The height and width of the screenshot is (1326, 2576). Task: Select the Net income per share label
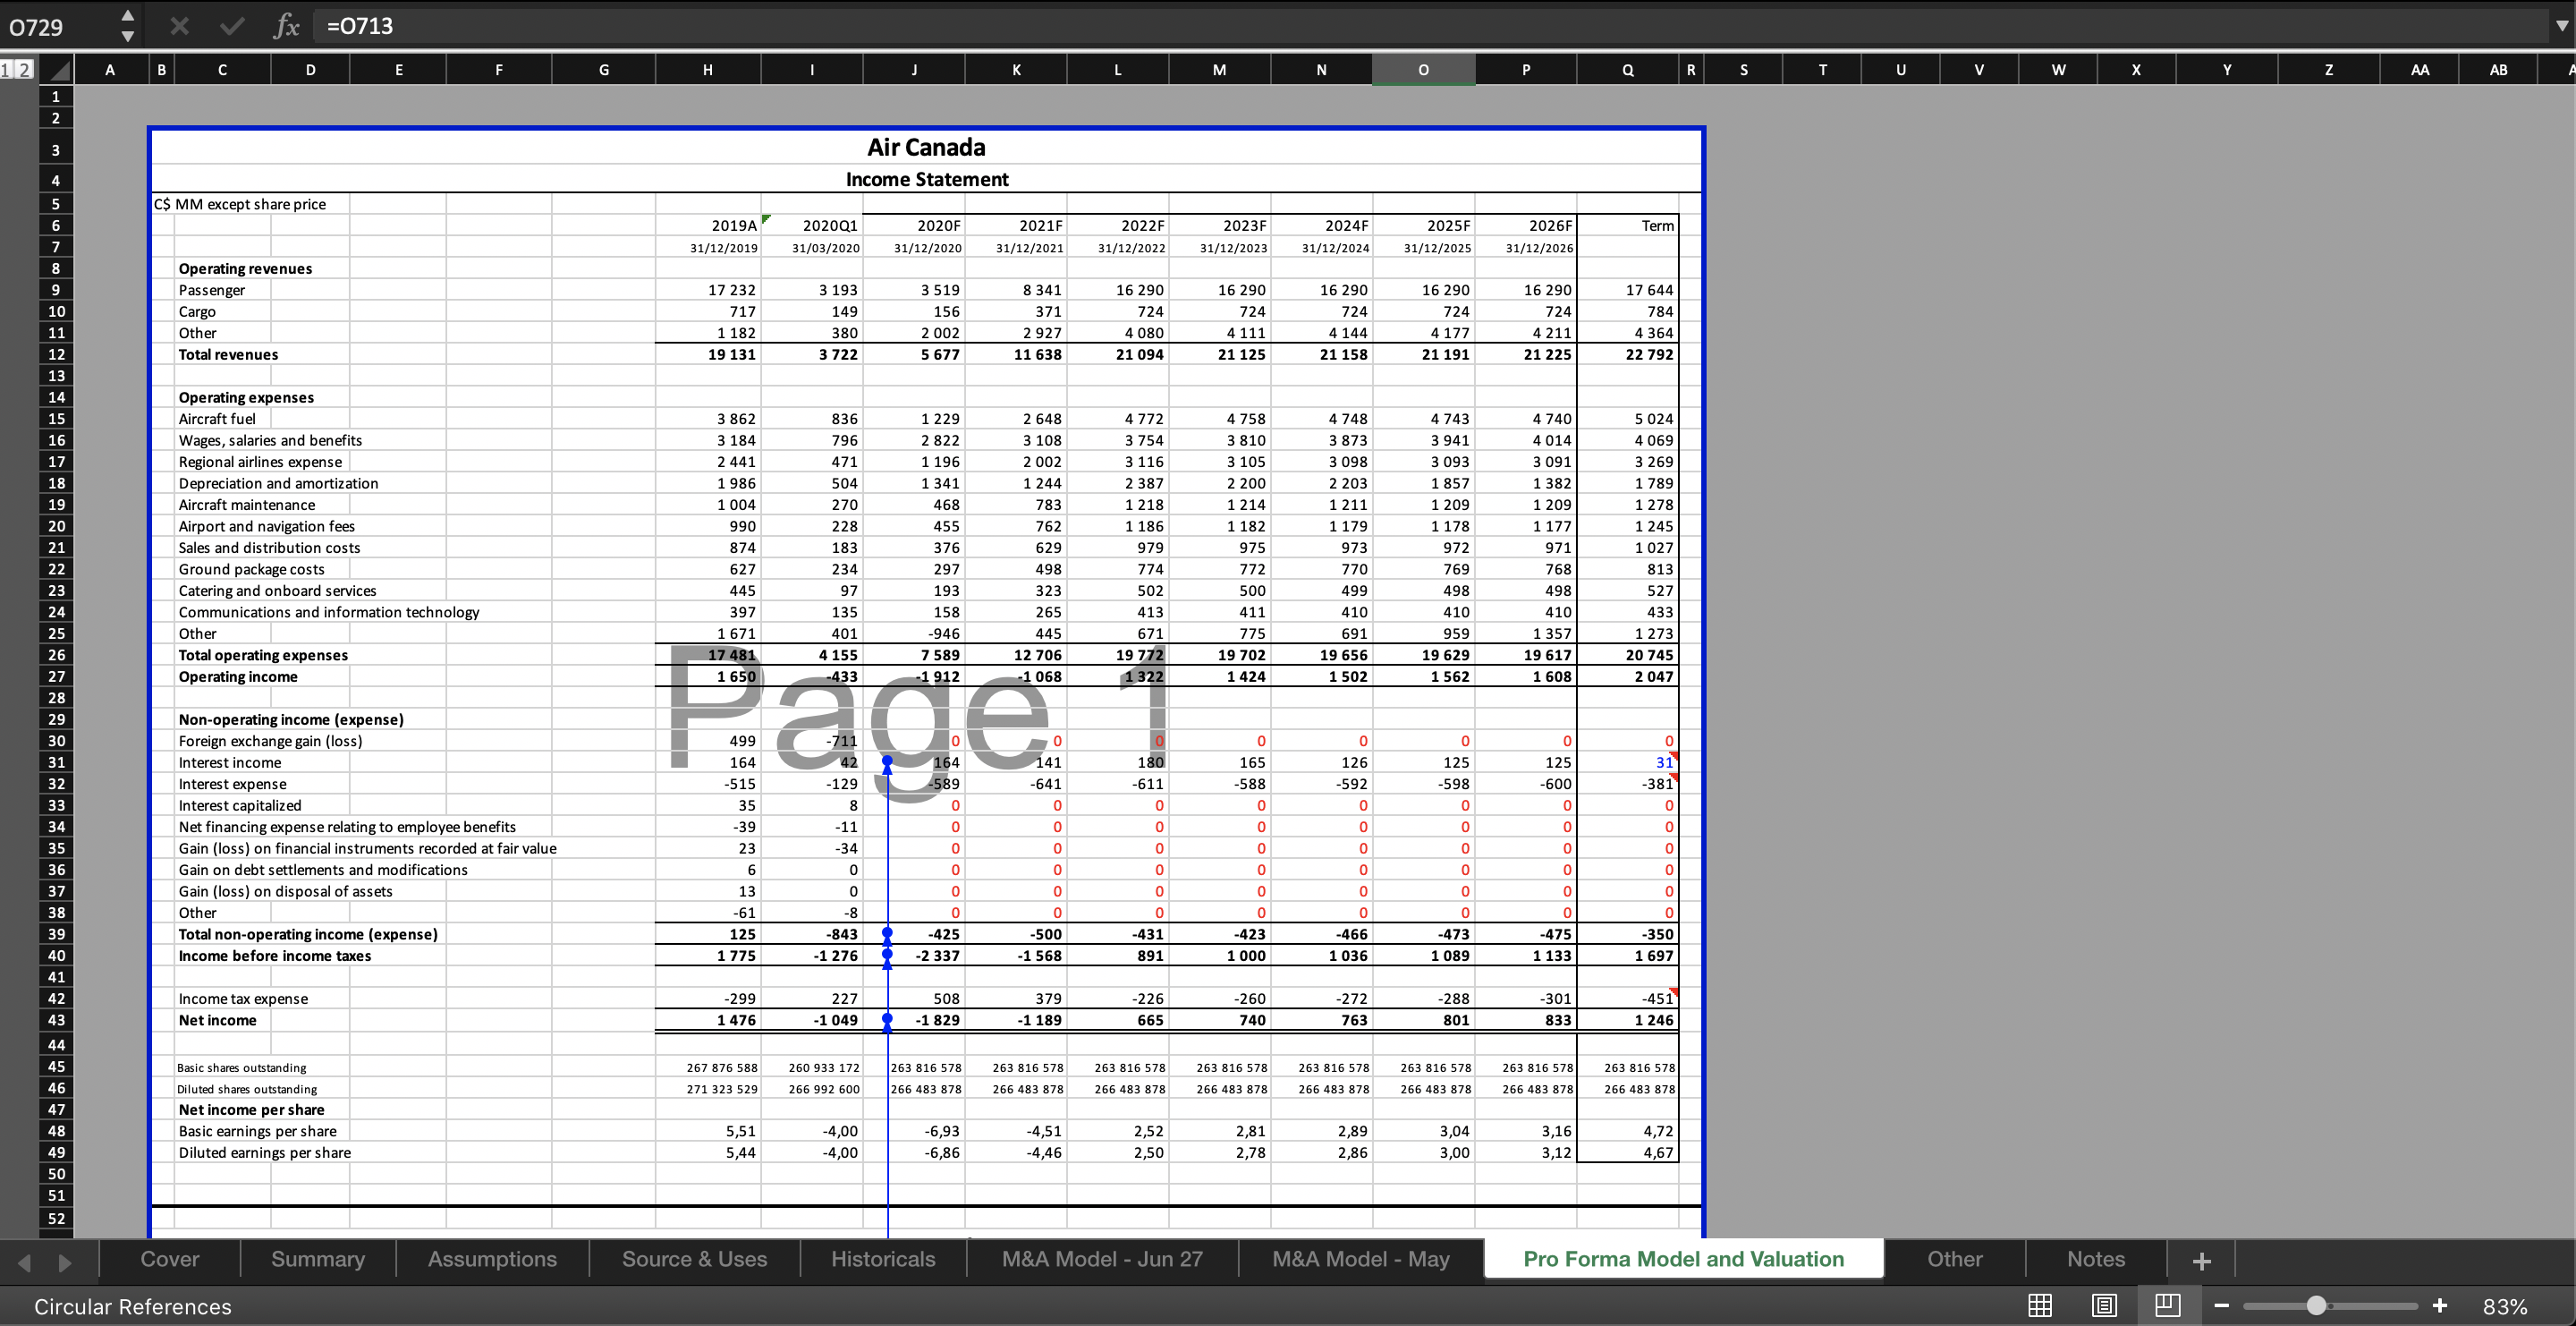(x=251, y=1109)
